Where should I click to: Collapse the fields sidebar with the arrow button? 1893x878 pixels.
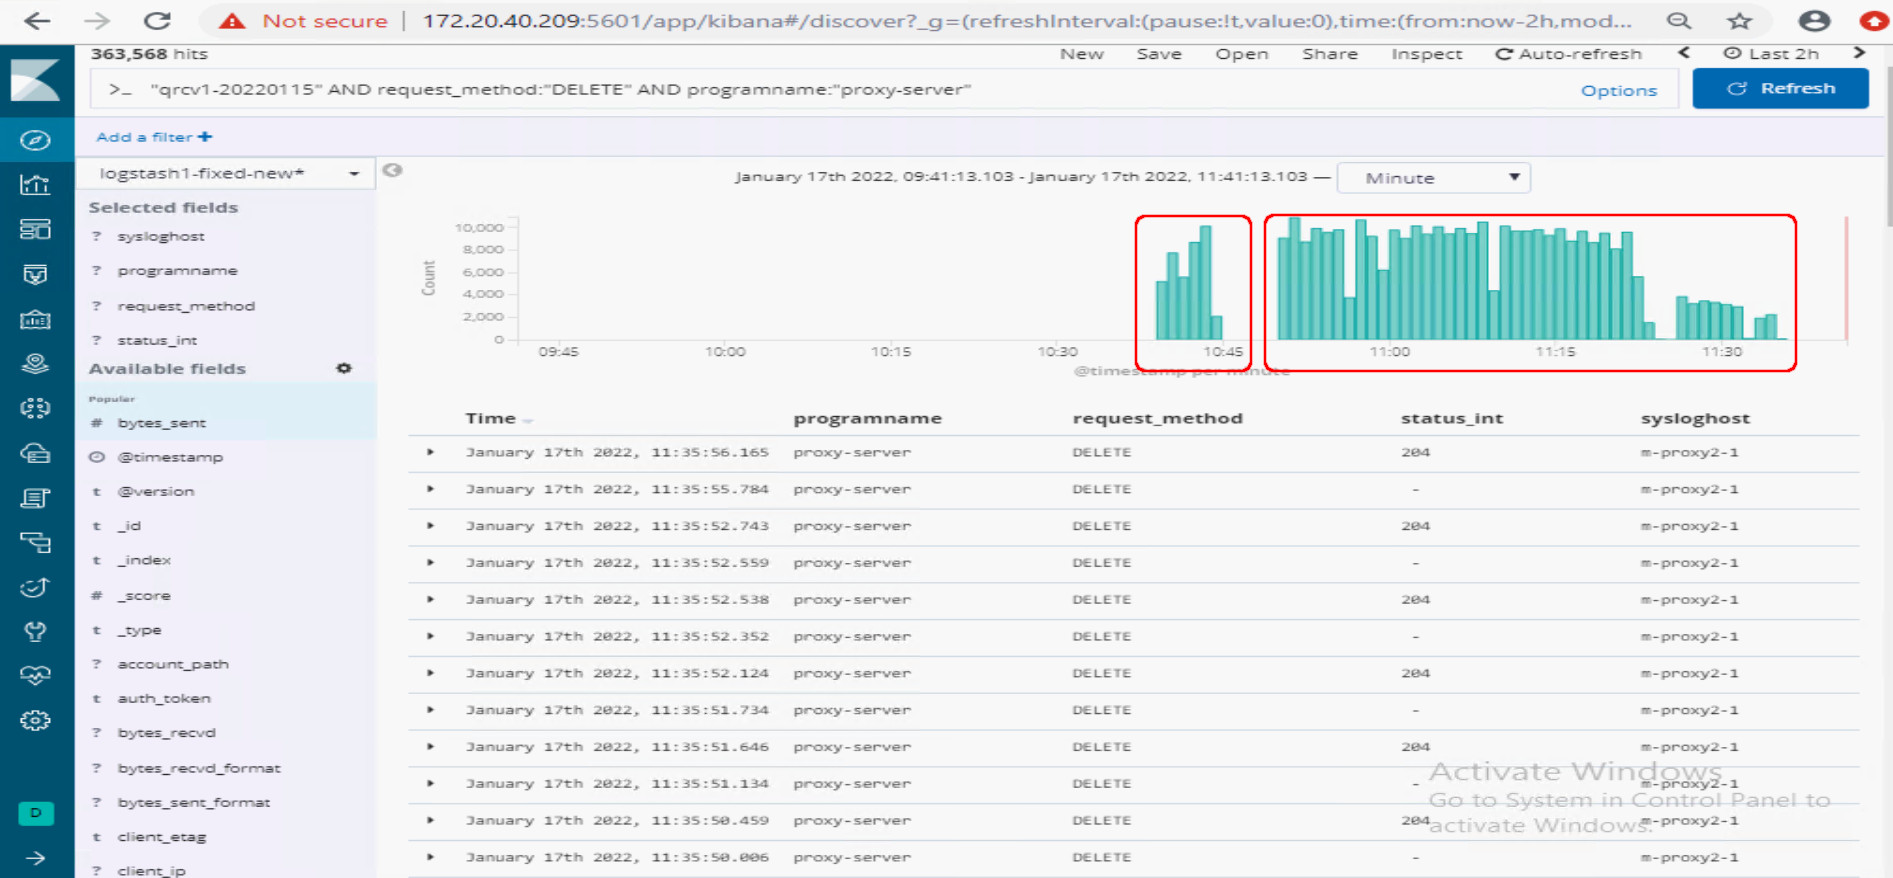(393, 170)
